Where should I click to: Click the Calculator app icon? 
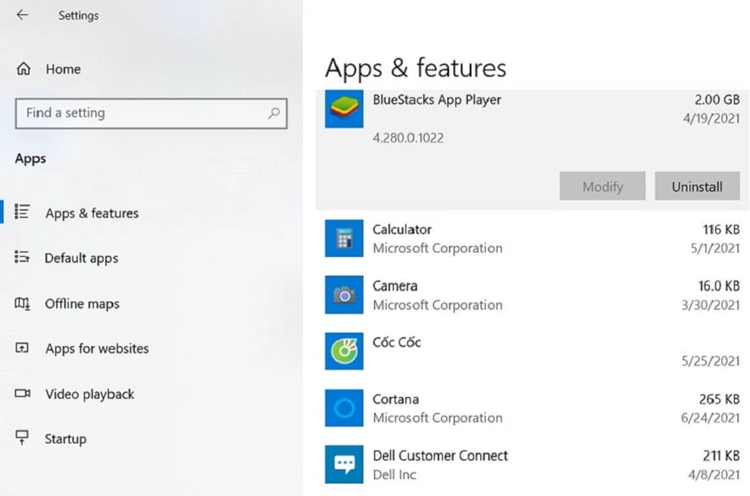point(344,239)
